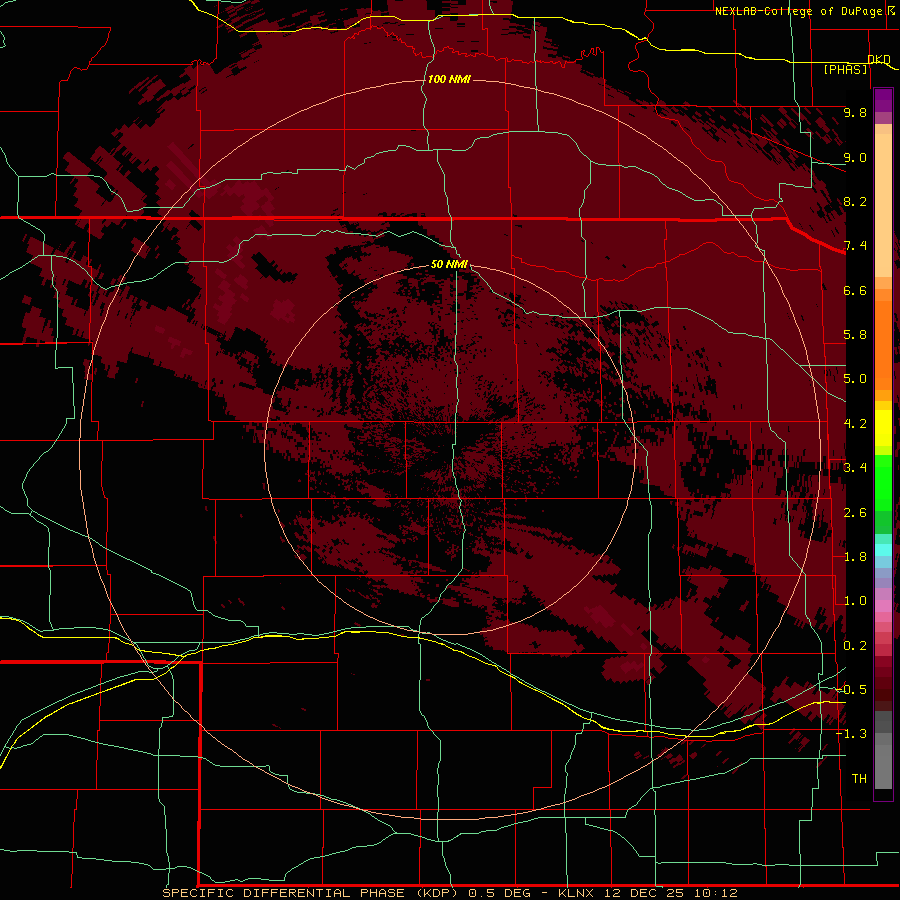Click the TH label on the scale

(x=859, y=779)
